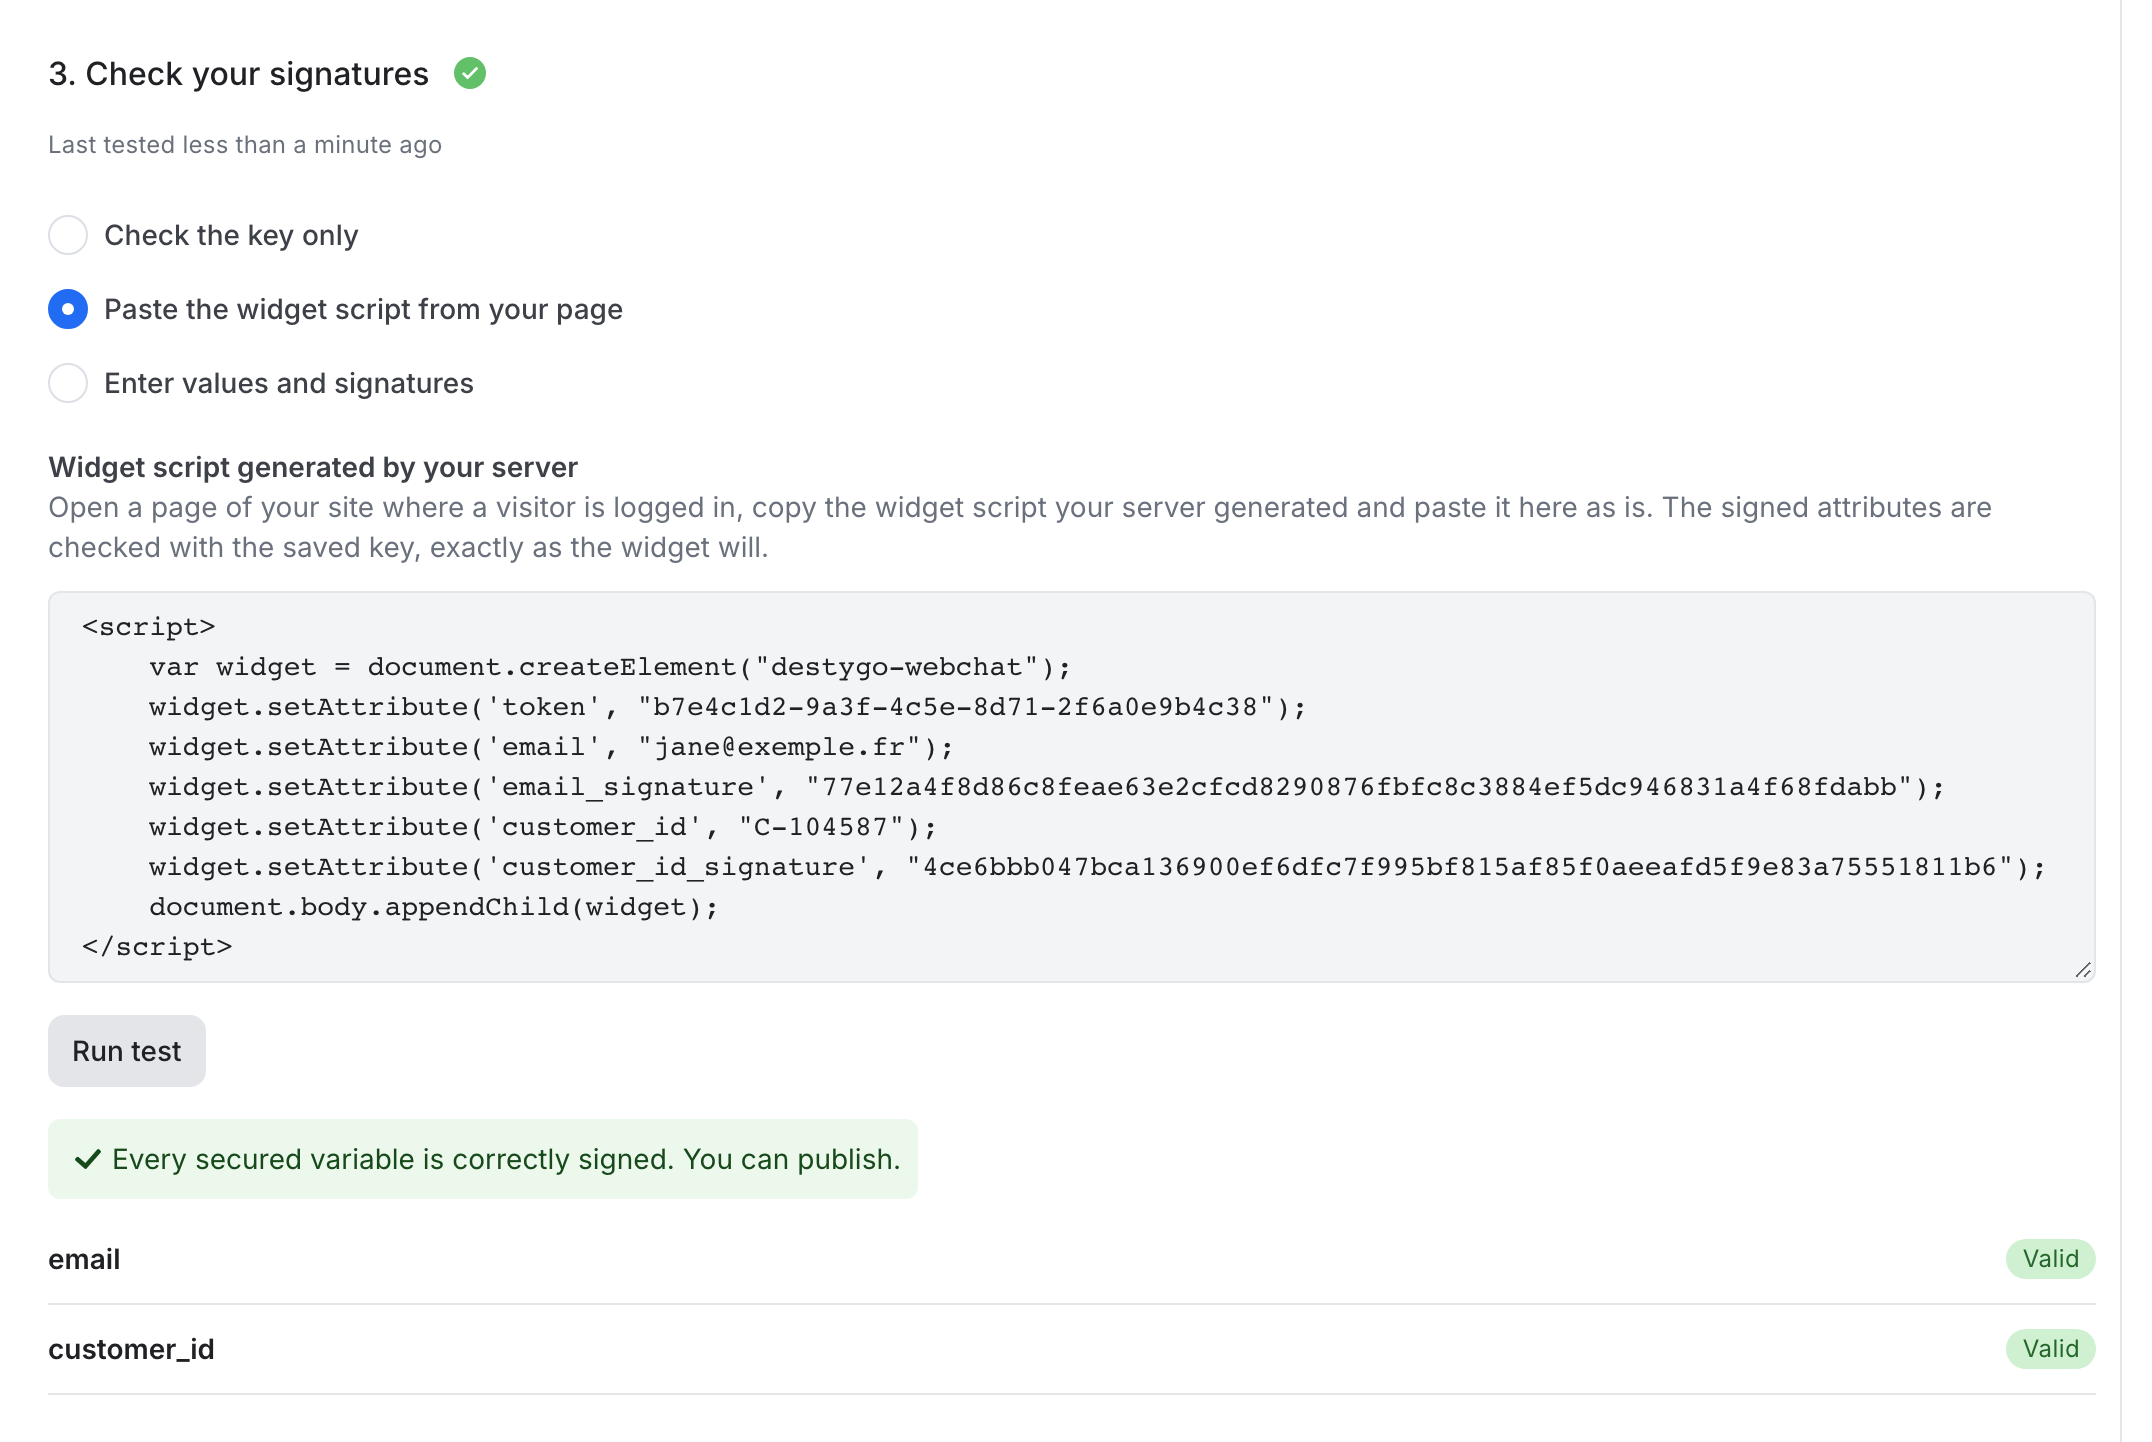Click the email_signature line in the script
Screen dimensions: 2152x1442
1046,787
